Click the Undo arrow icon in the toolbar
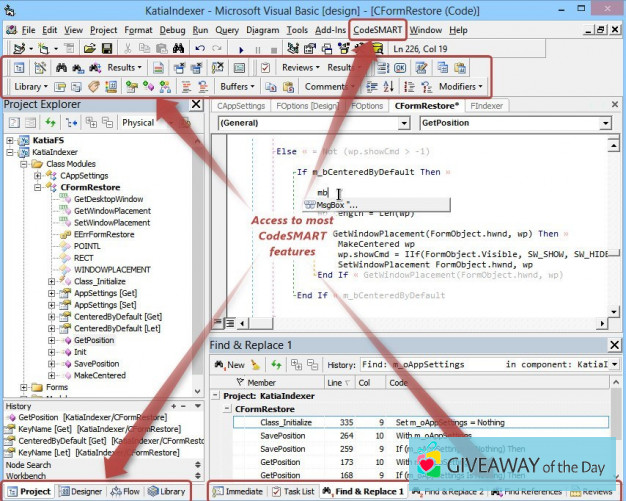This screenshot has height=501, width=626. [x=200, y=48]
